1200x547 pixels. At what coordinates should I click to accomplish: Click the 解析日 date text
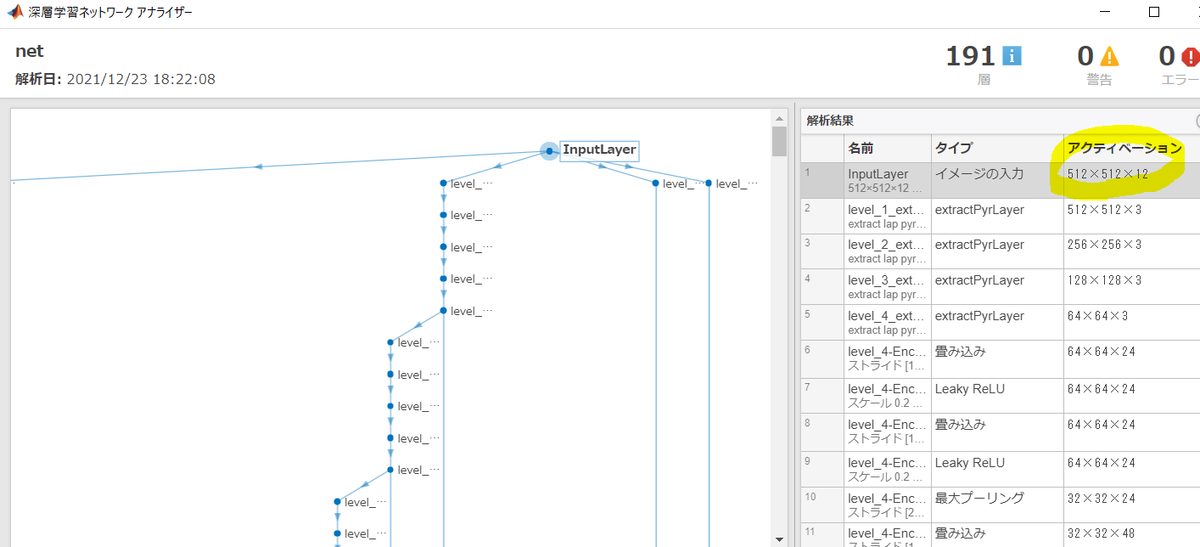tap(115, 79)
